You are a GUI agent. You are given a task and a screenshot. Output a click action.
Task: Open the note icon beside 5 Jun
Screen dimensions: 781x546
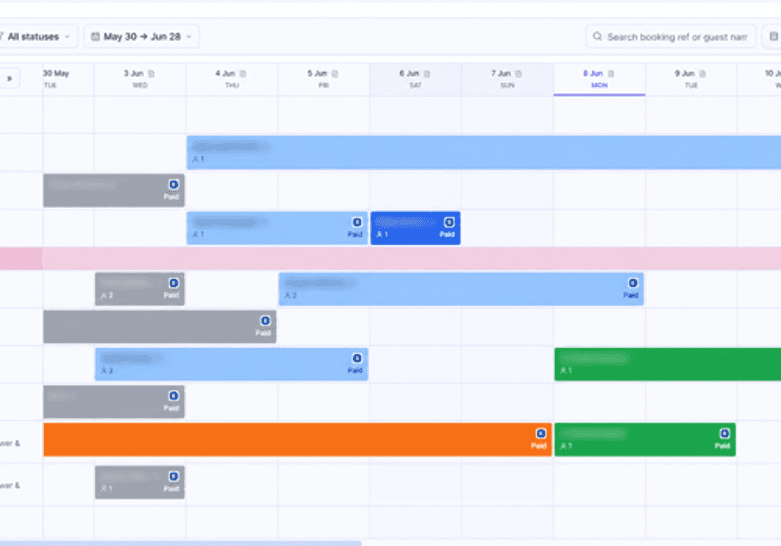(x=335, y=73)
